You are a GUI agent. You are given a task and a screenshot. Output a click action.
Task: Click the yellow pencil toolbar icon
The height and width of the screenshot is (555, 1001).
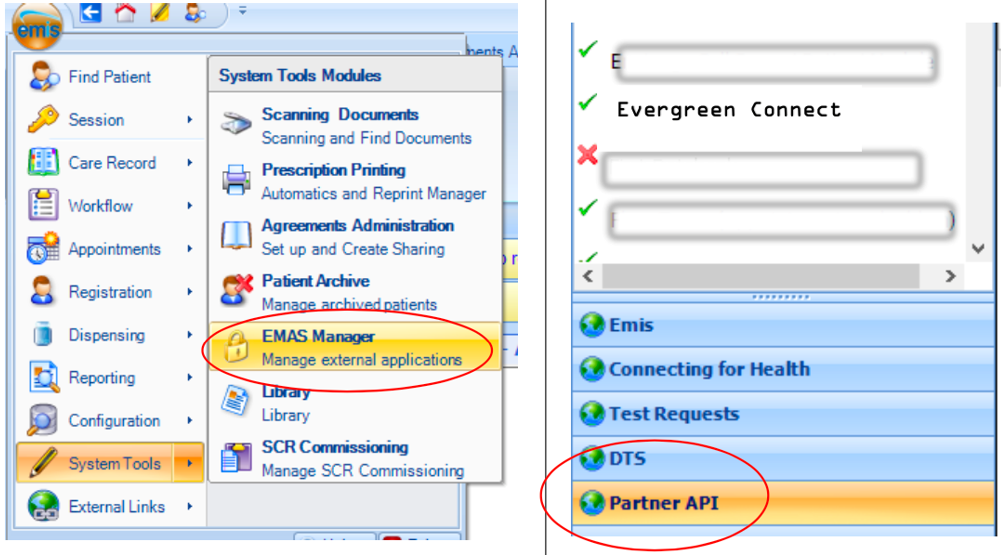click(159, 12)
